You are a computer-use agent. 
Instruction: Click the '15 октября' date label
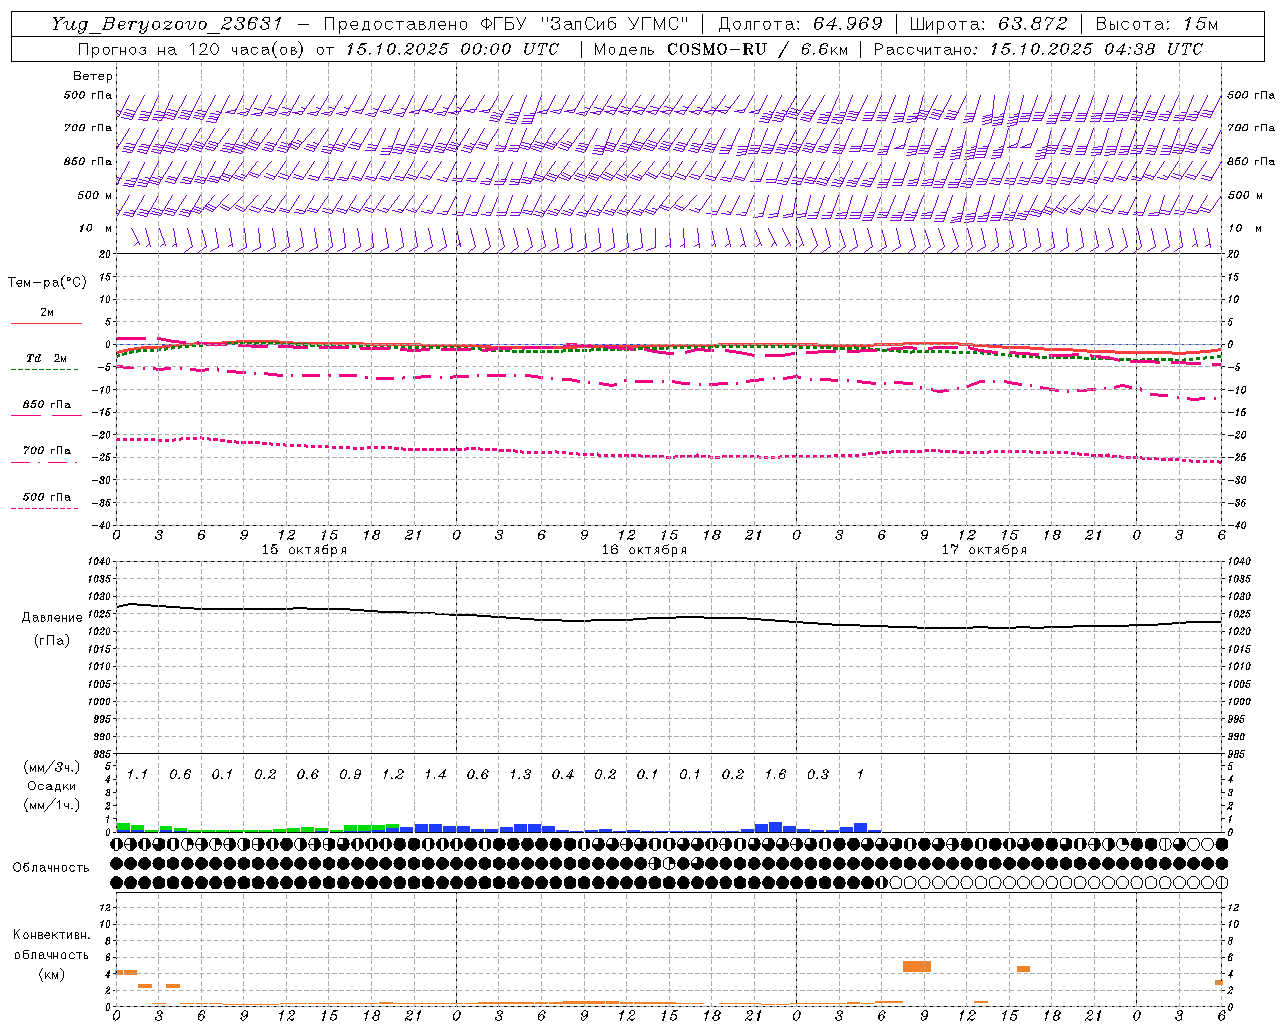click(x=304, y=550)
